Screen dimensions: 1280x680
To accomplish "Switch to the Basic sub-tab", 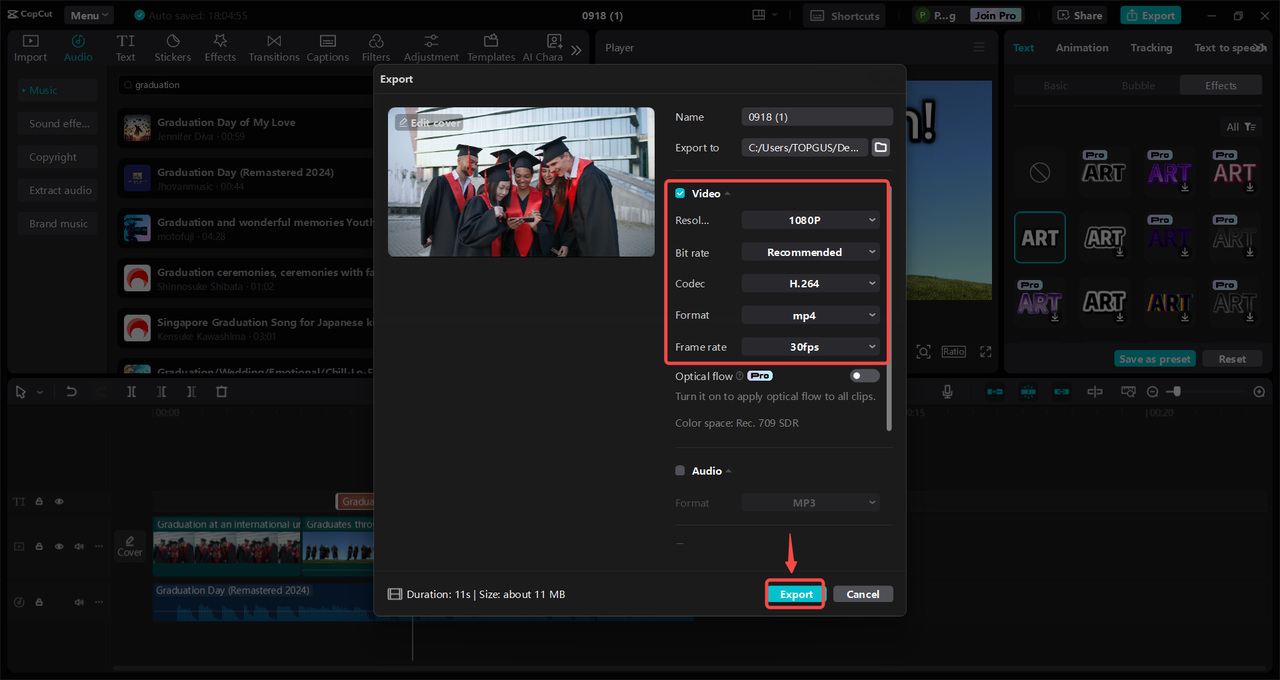I will 1056,86.
